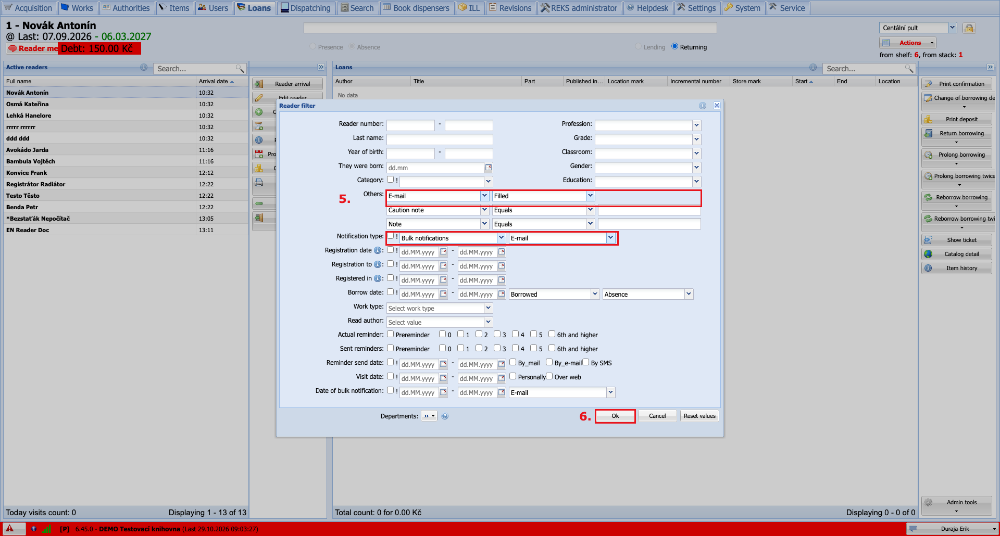This screenshot has width=1000, height=536.
Task: Click the help icon in Active readers header
Action: point(144,67)
